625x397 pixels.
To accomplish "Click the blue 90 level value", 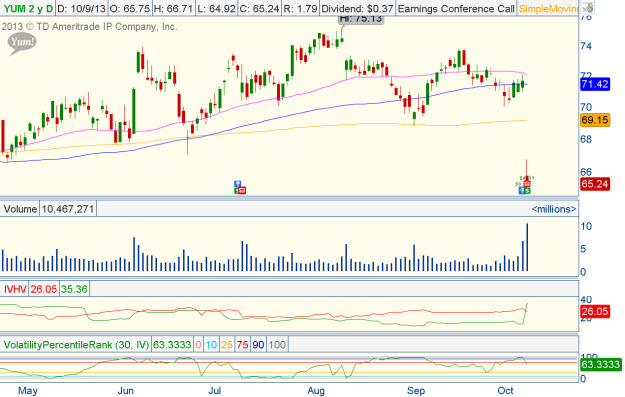I will [x=258, y=345].
